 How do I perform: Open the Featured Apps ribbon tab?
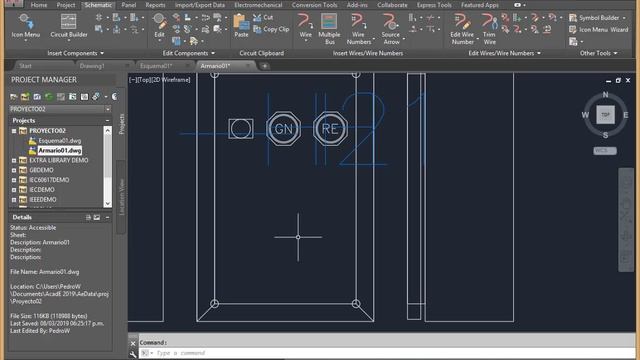[480, 5]
